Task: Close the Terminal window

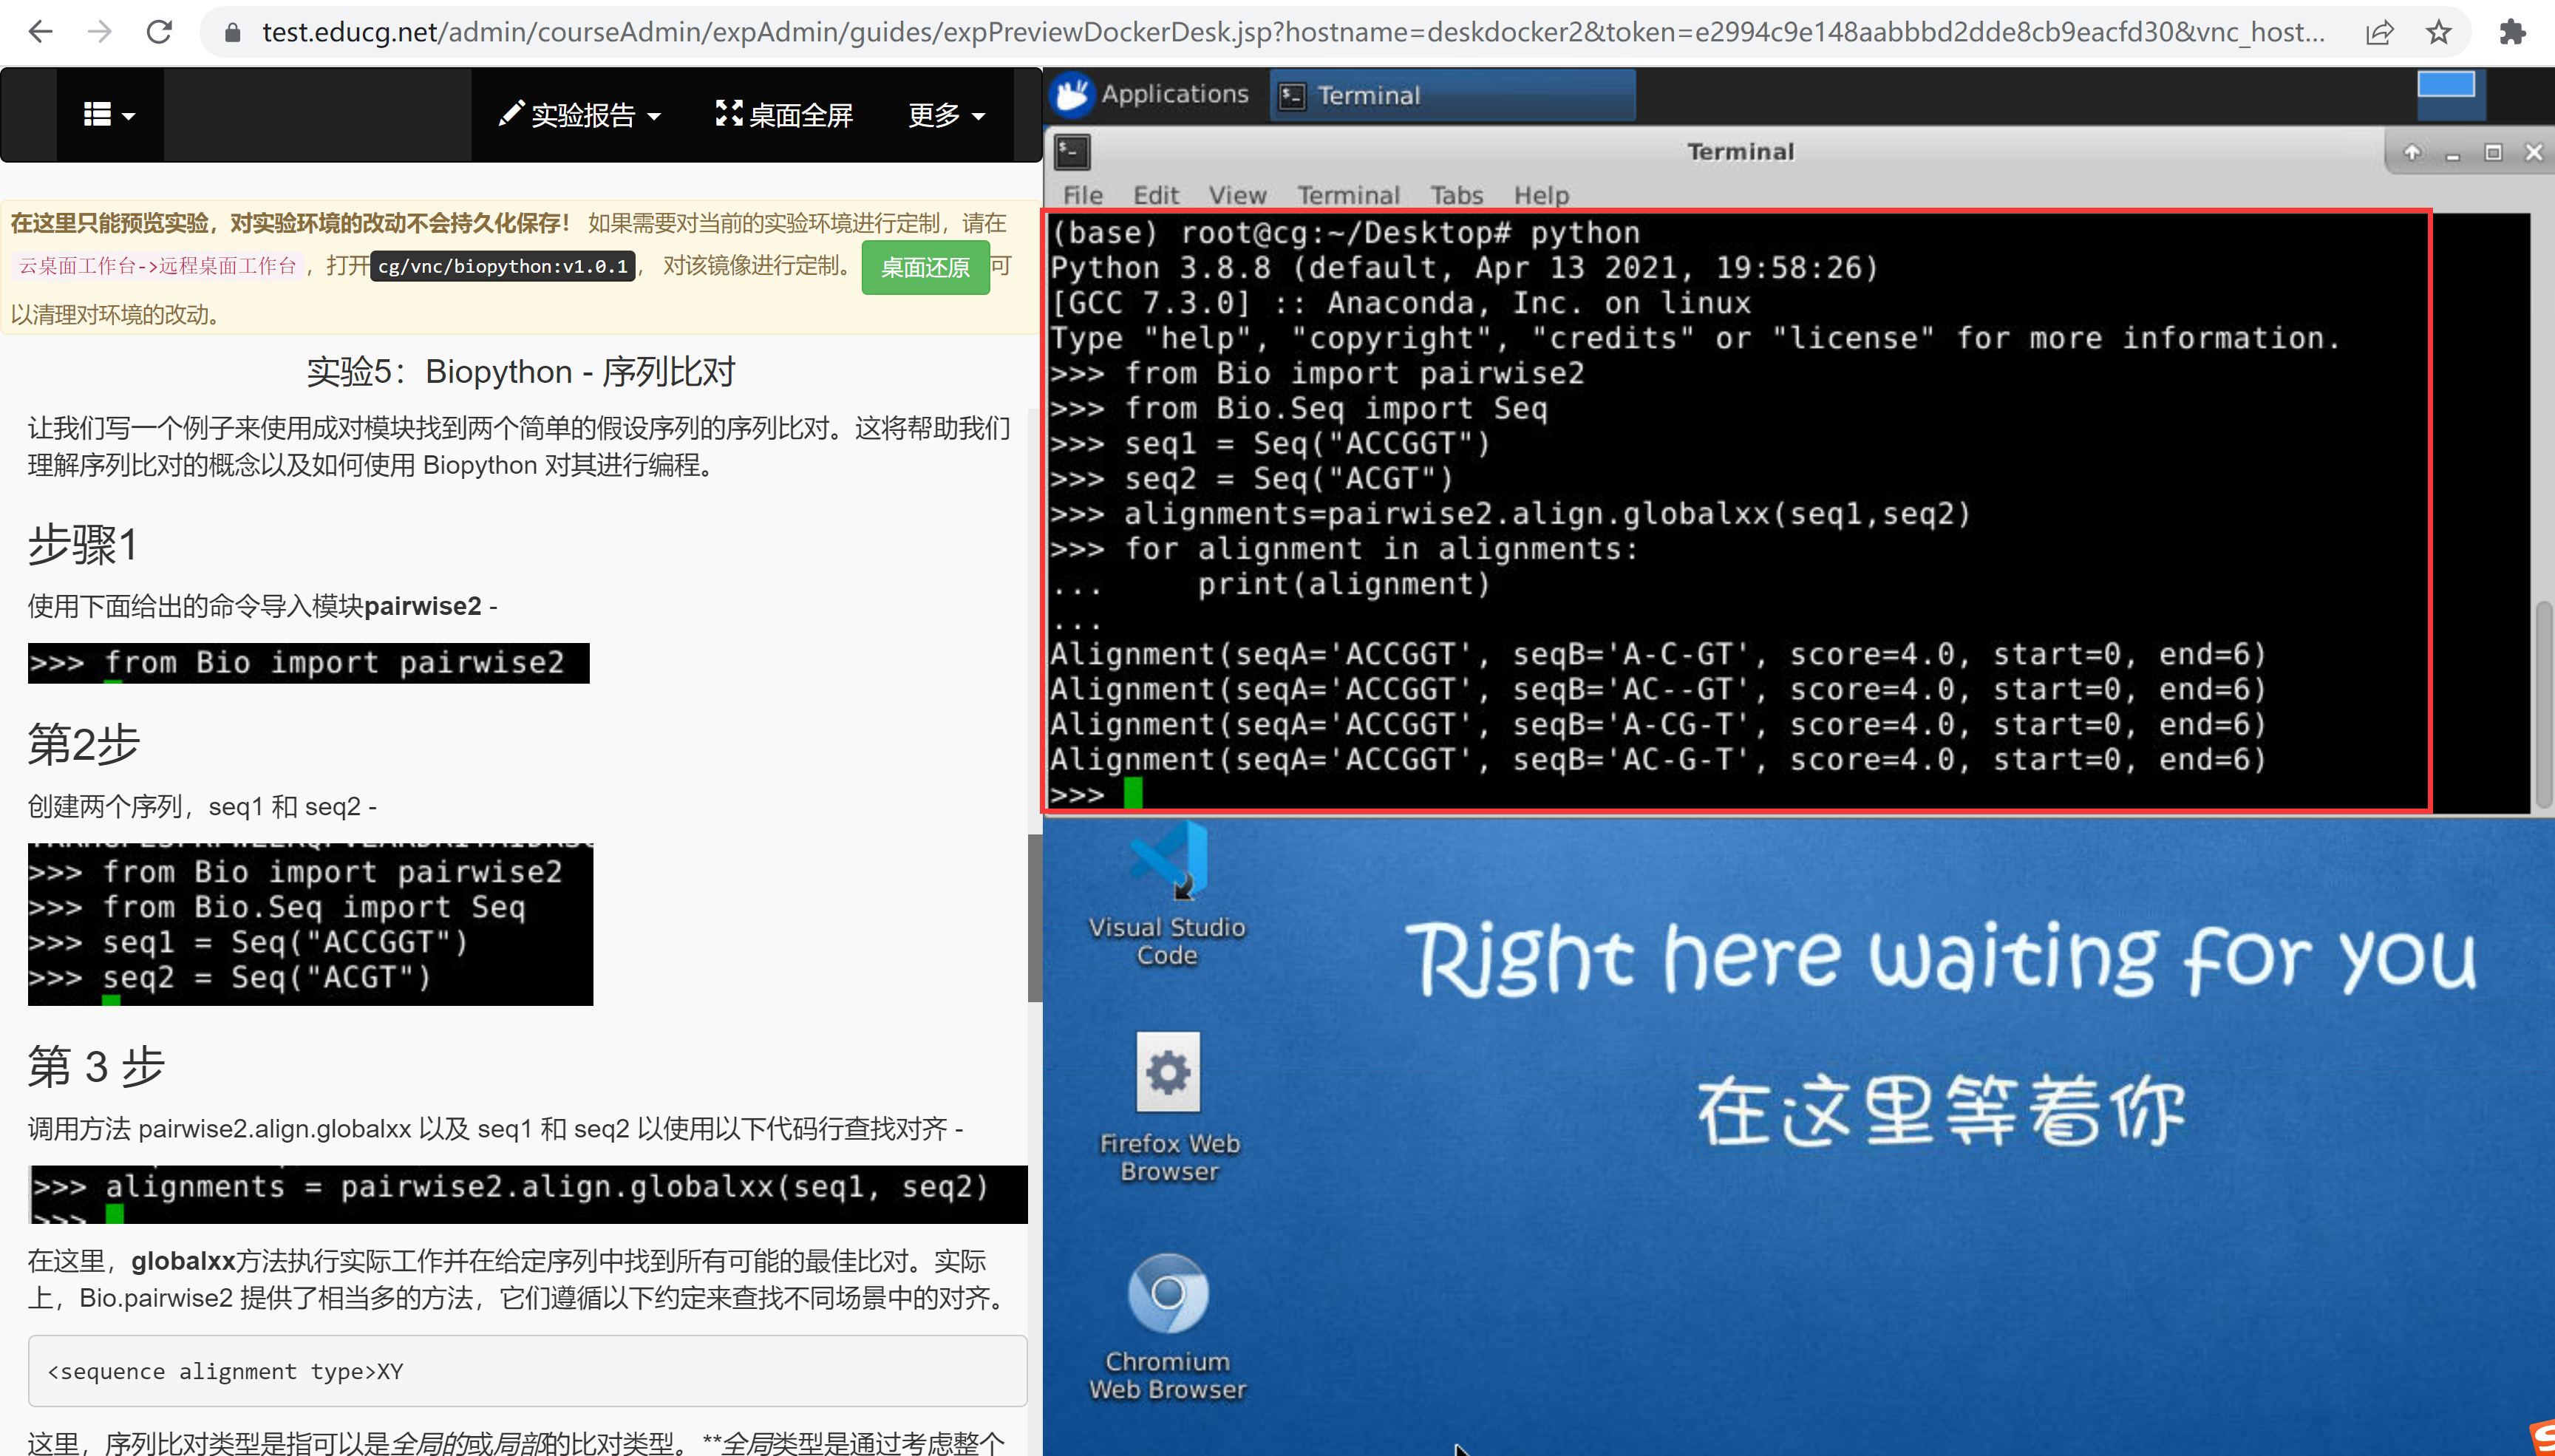Action: click(2533, 152)
